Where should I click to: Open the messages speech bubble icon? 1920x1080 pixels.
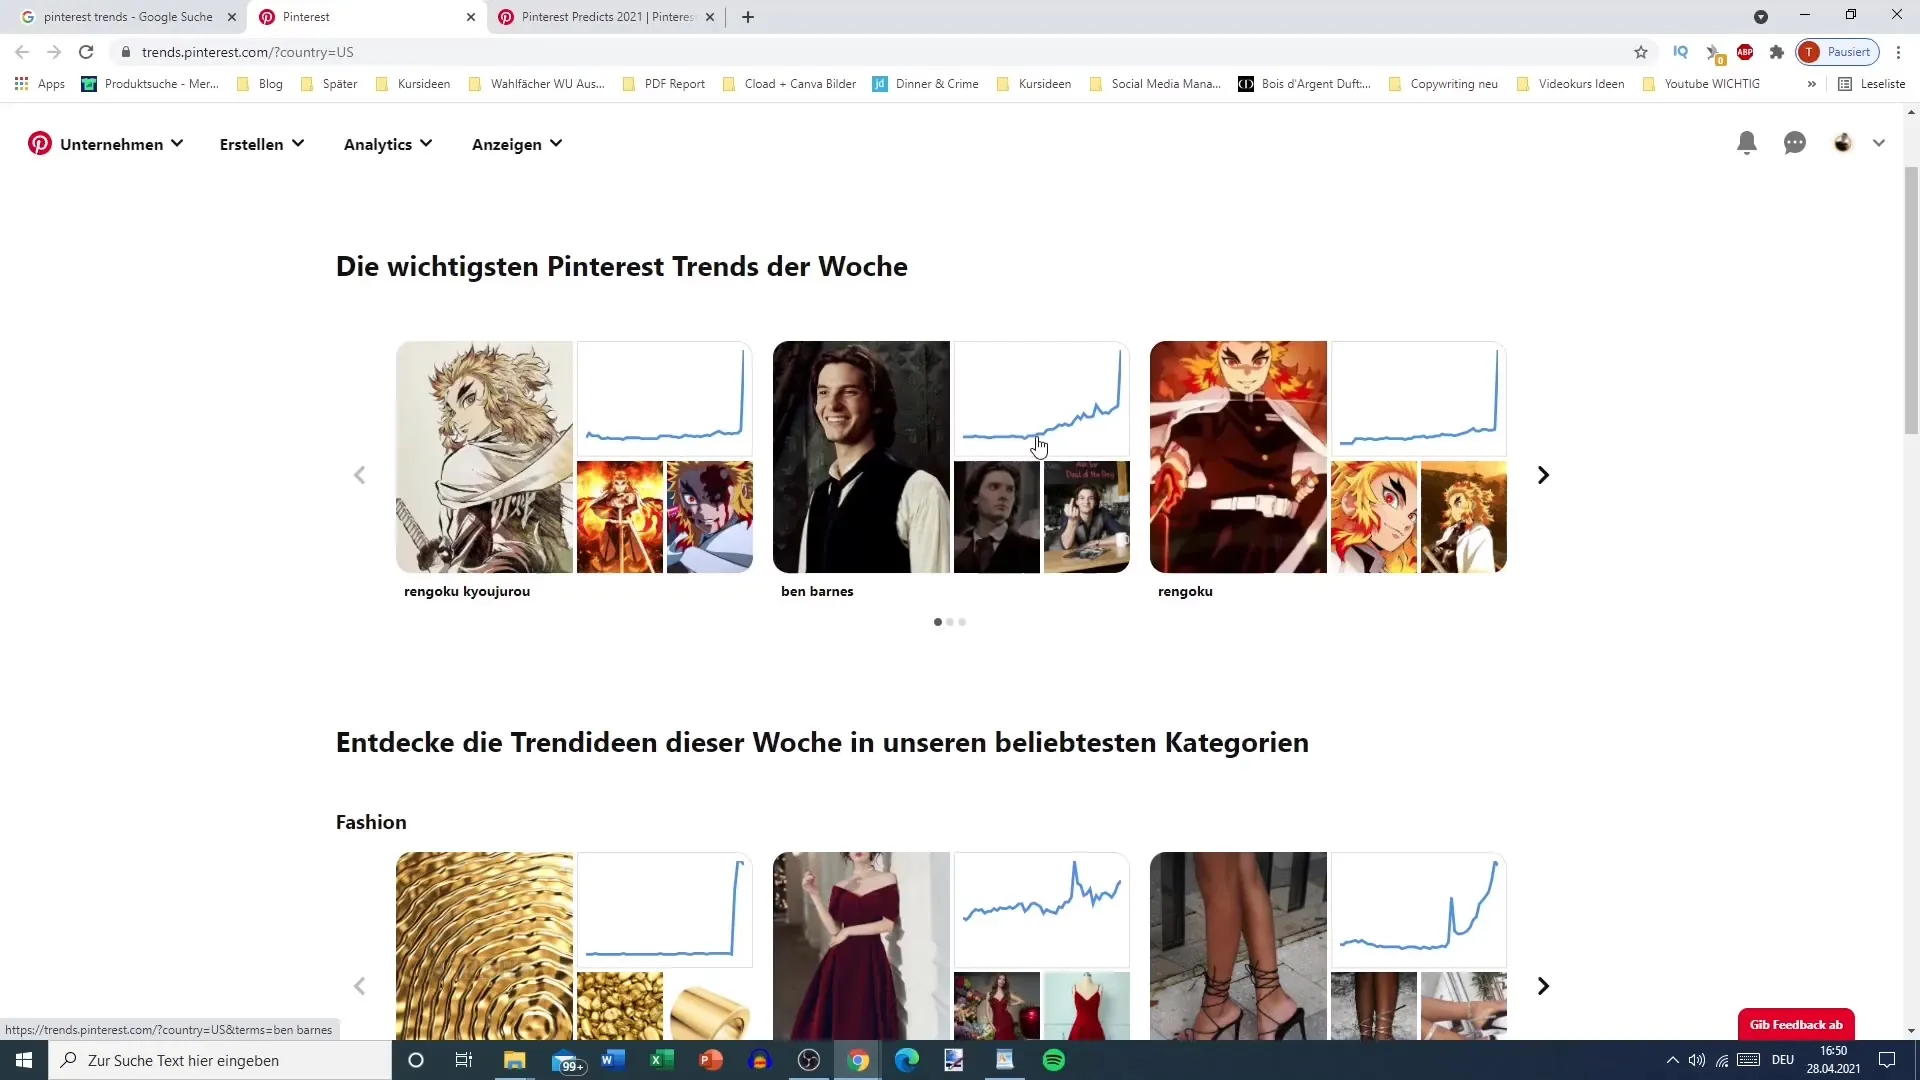click(1795, 143)
